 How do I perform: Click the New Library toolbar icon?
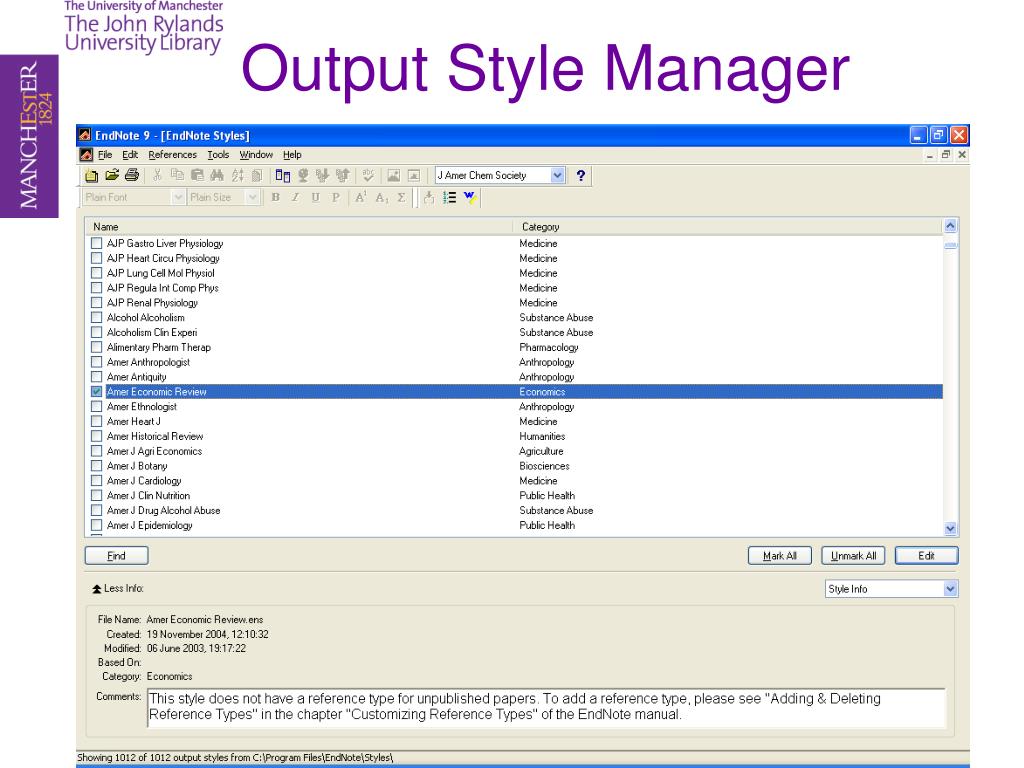(x=91, y=175)
